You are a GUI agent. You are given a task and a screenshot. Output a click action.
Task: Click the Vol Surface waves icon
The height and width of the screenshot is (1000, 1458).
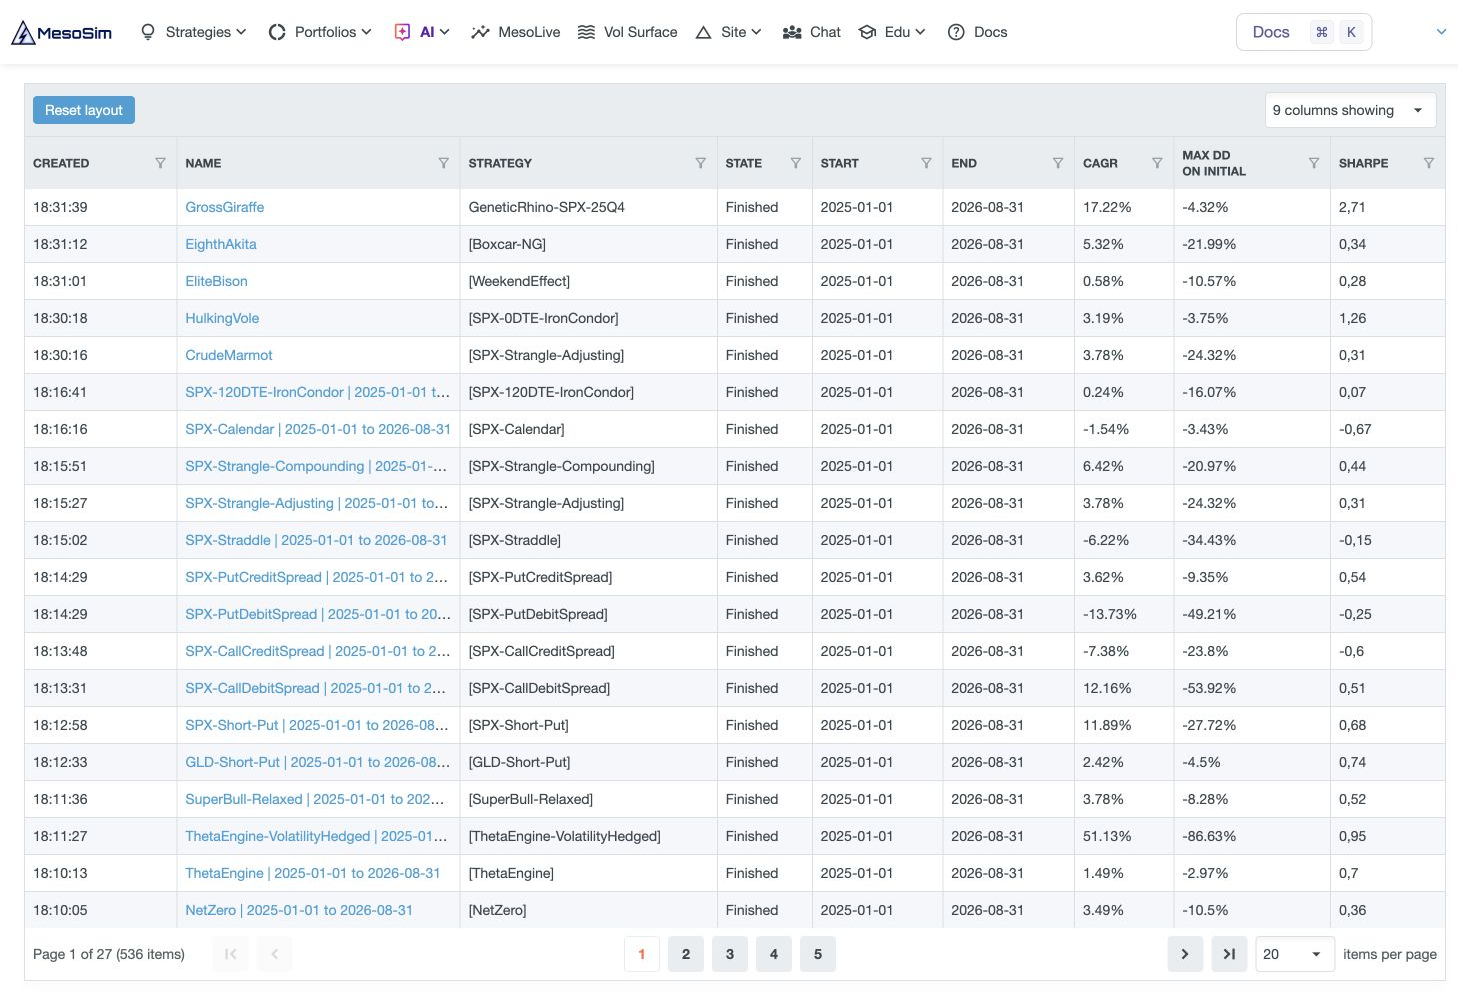pos(587,32)
